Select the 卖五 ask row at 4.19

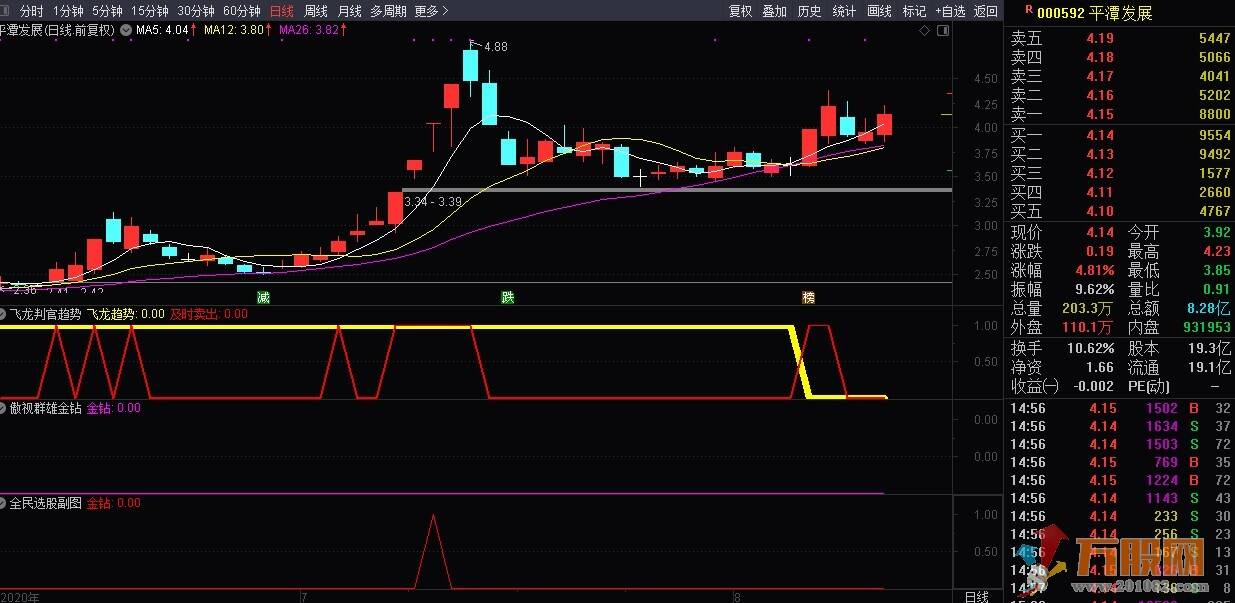[1118, 38]
